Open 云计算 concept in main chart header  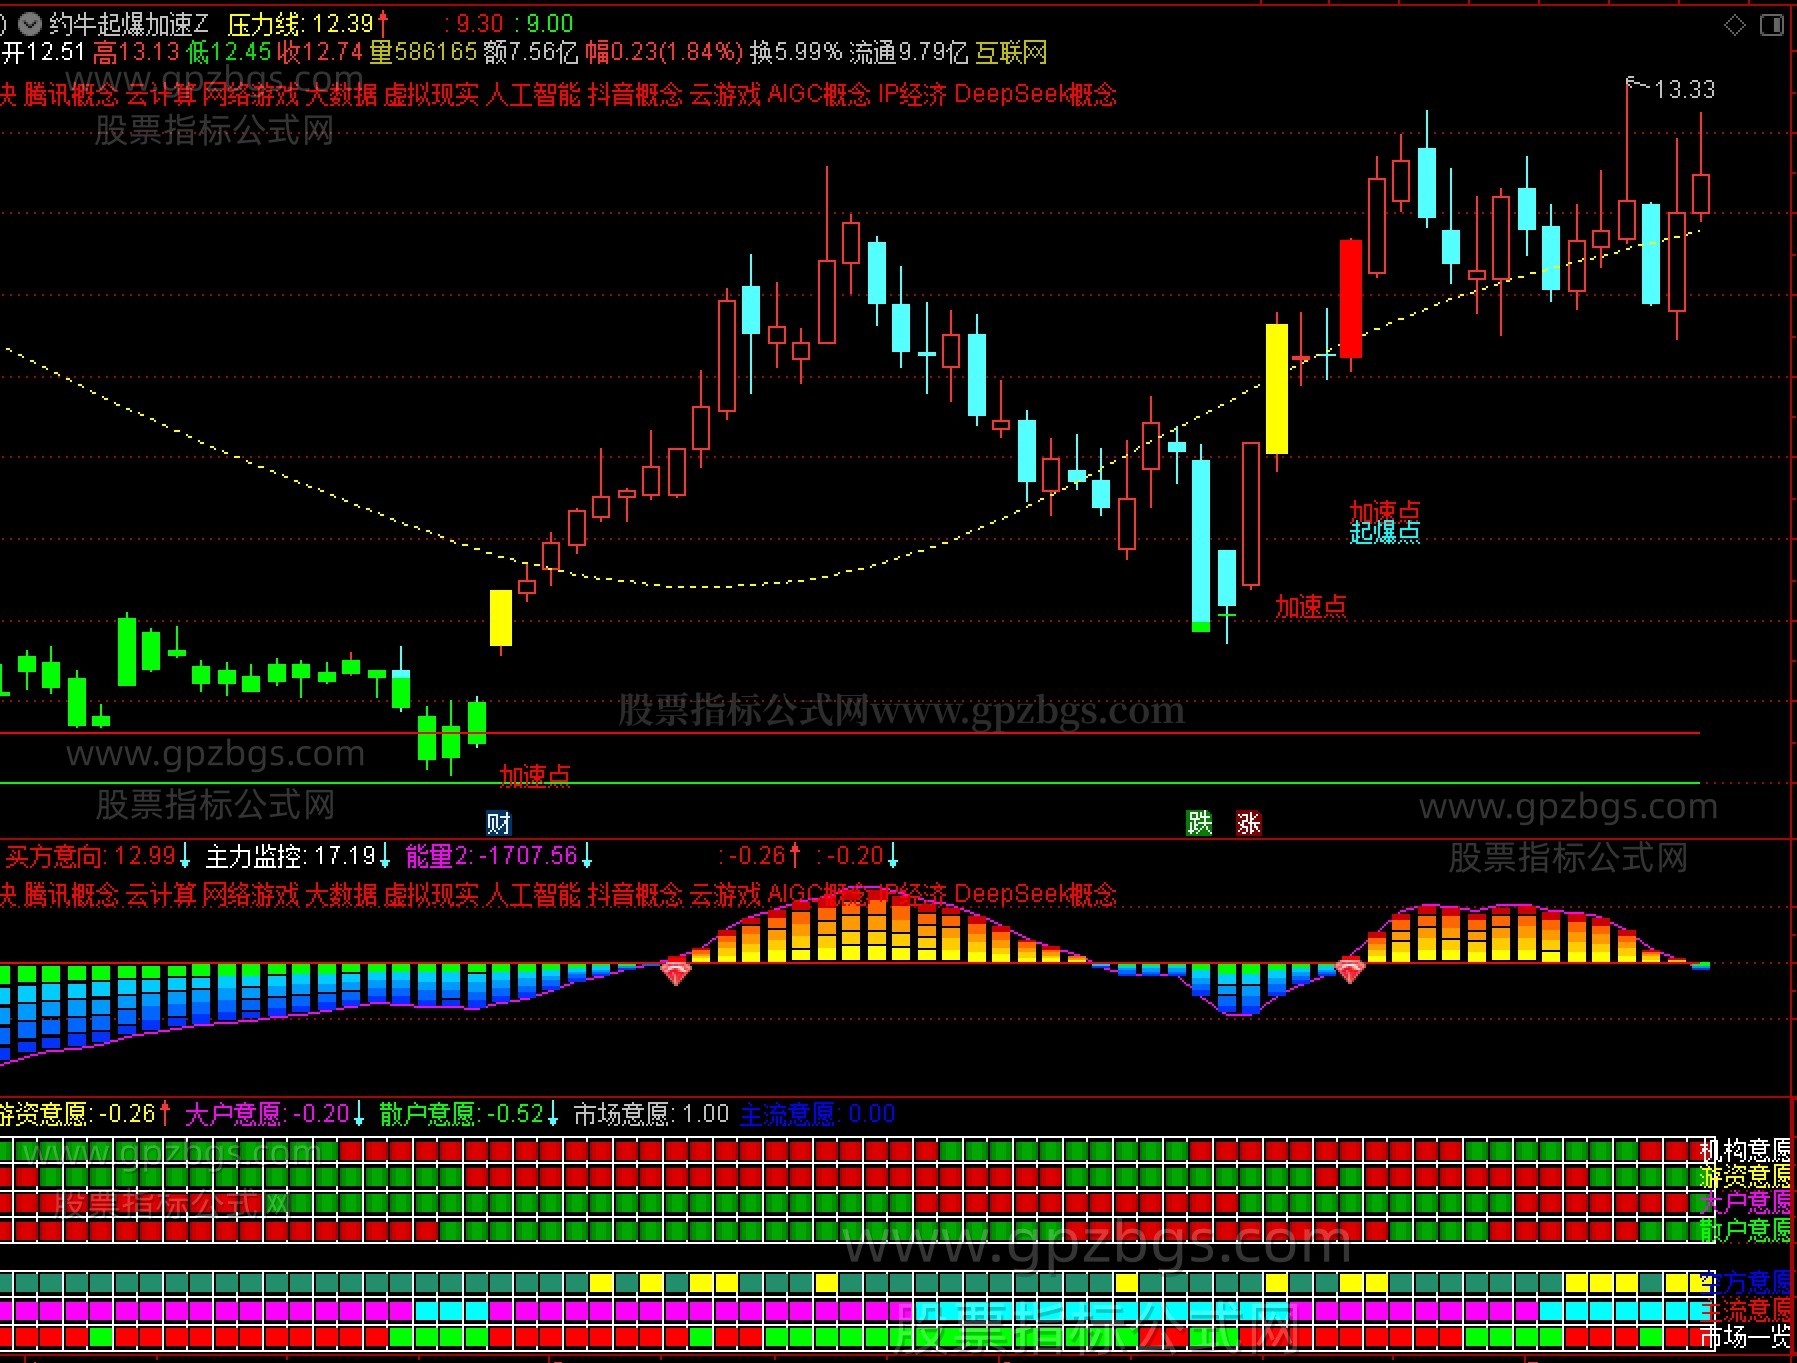click(x=161, y=95)
